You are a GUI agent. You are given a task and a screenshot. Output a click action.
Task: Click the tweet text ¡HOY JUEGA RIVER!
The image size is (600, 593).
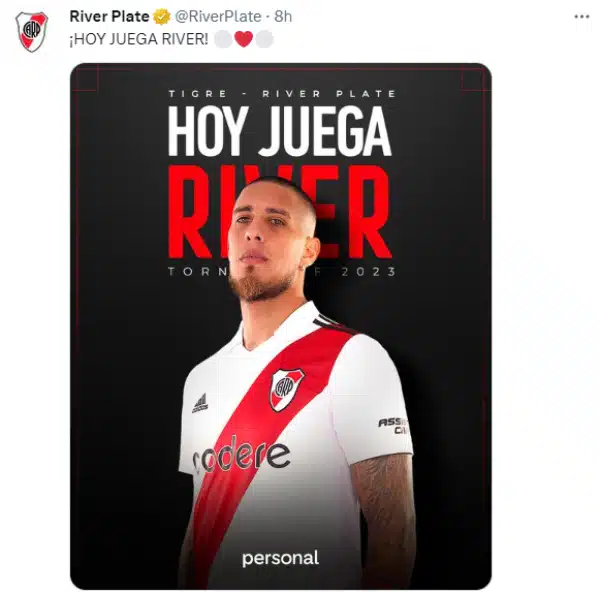tap(139, 39)
